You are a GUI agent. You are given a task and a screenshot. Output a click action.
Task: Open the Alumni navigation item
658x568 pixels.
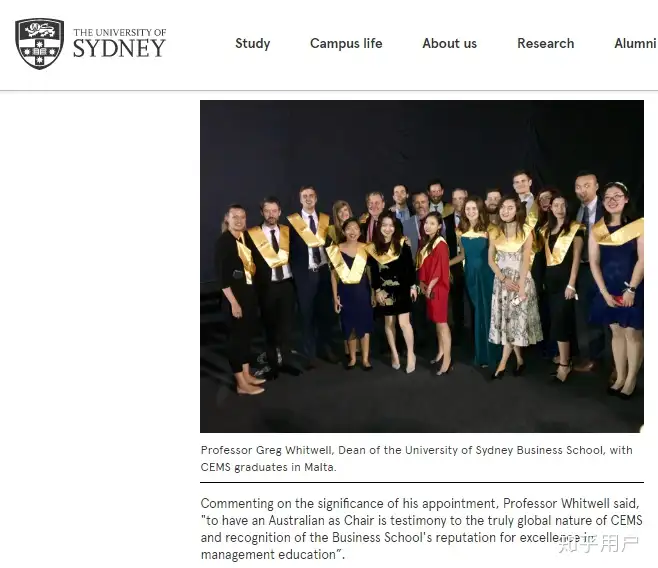[x=635, y=43]
